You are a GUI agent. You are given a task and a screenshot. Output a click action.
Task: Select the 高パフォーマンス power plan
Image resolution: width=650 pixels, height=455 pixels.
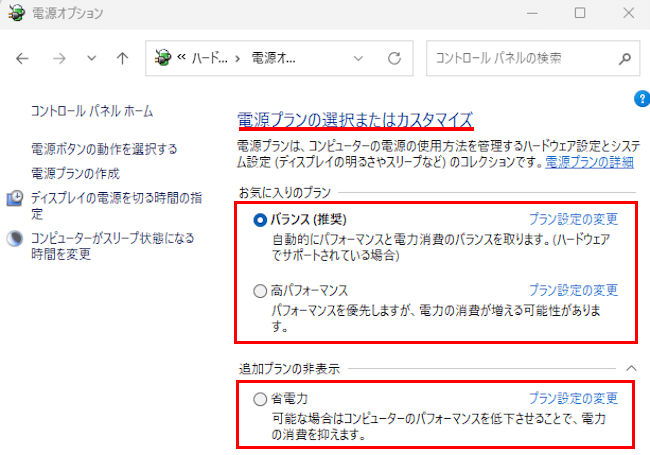coord(261,290)
